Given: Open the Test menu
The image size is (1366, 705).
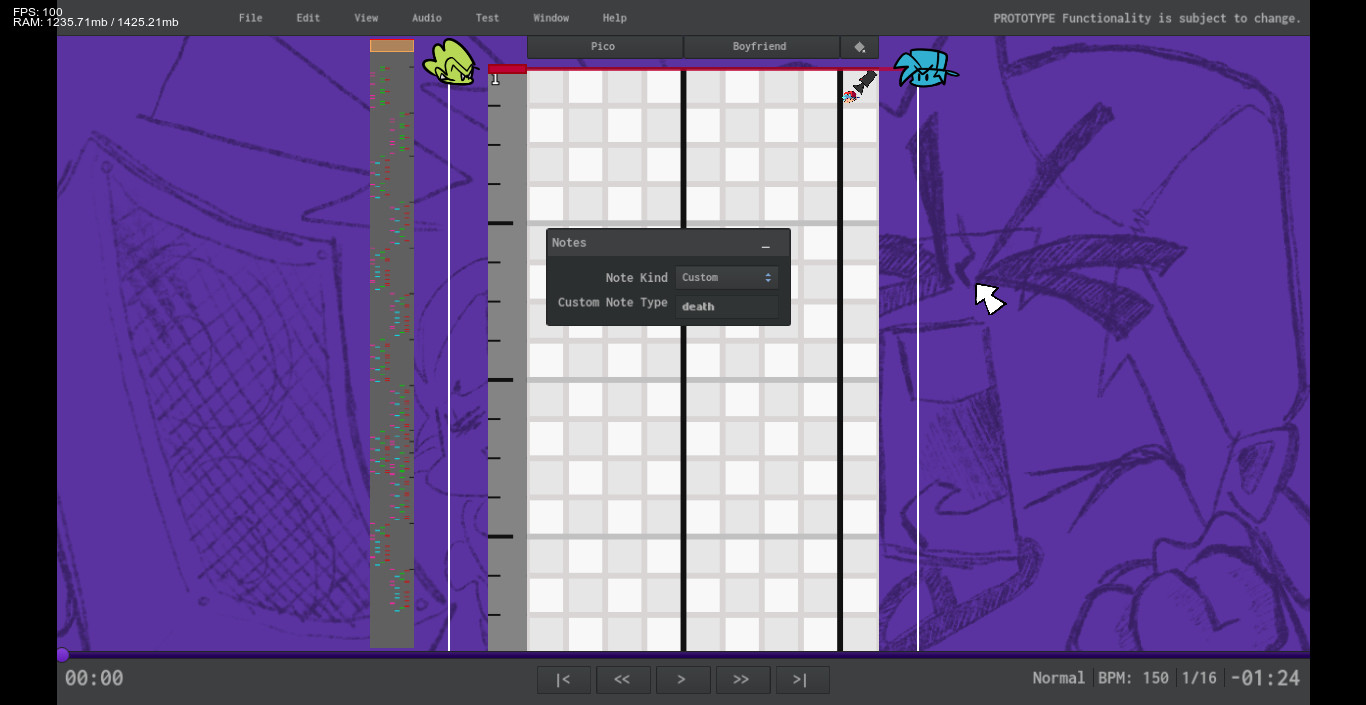Looking at the screenshot, I should tap(487, 17).
